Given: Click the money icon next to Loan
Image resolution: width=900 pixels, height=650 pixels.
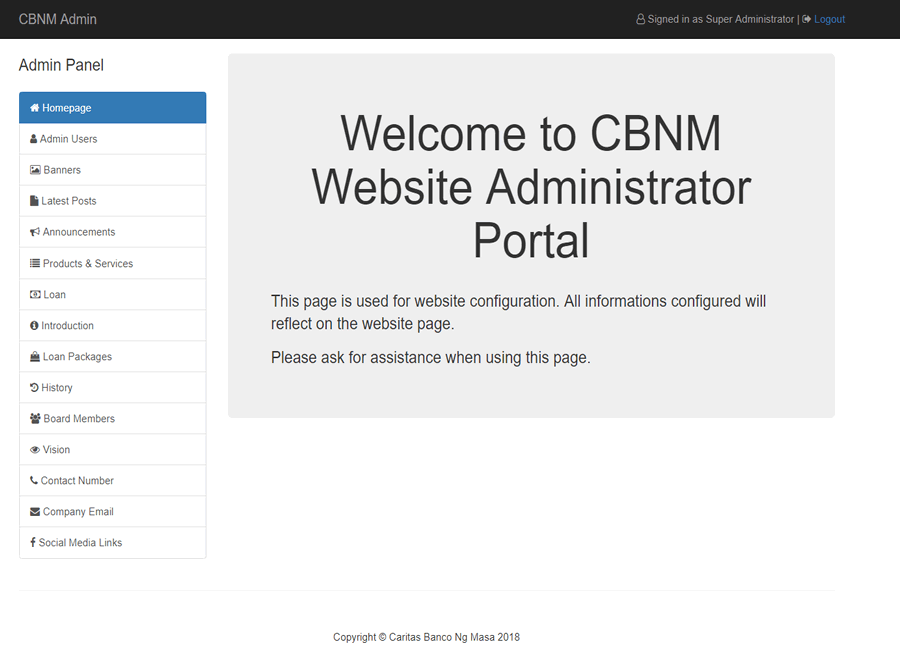Looking at the screenshot, I should coord(35,295).
